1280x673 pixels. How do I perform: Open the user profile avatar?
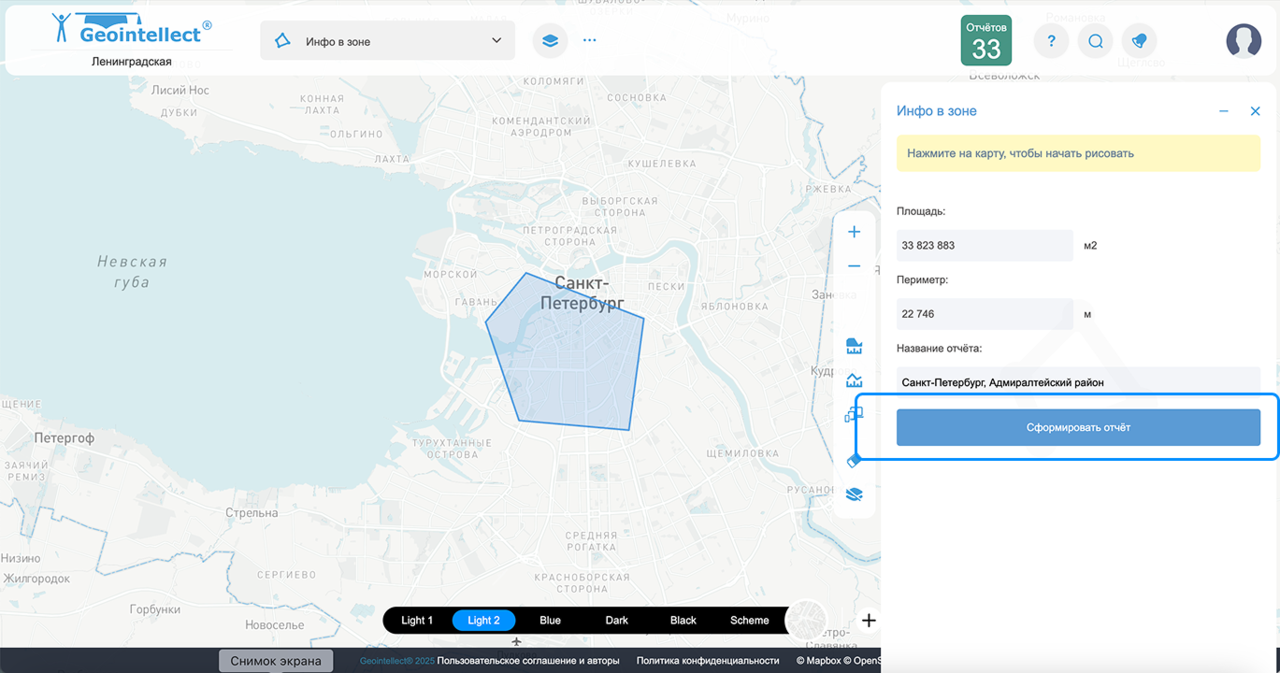click(1243, 41)
